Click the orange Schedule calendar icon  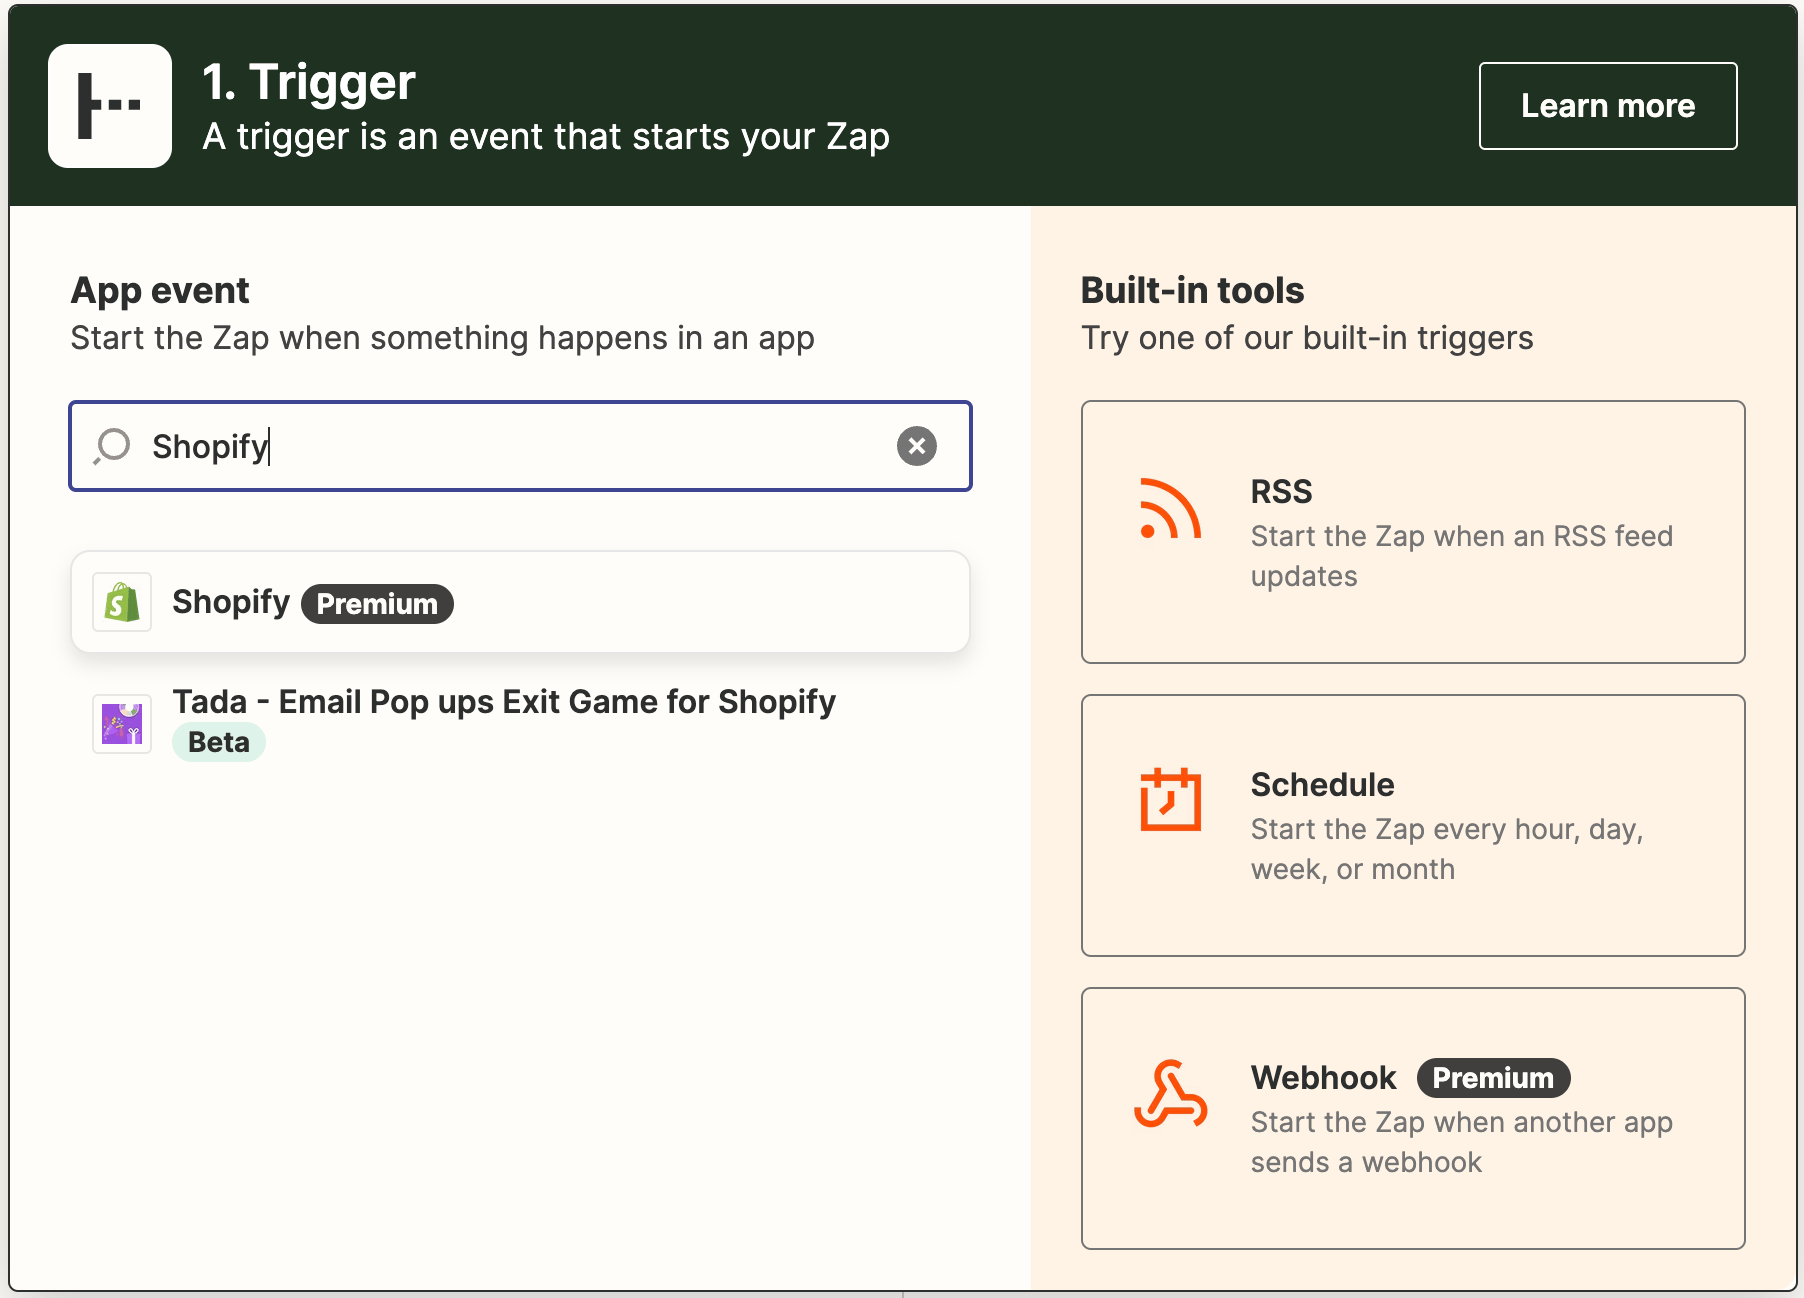click(1170, 800)
